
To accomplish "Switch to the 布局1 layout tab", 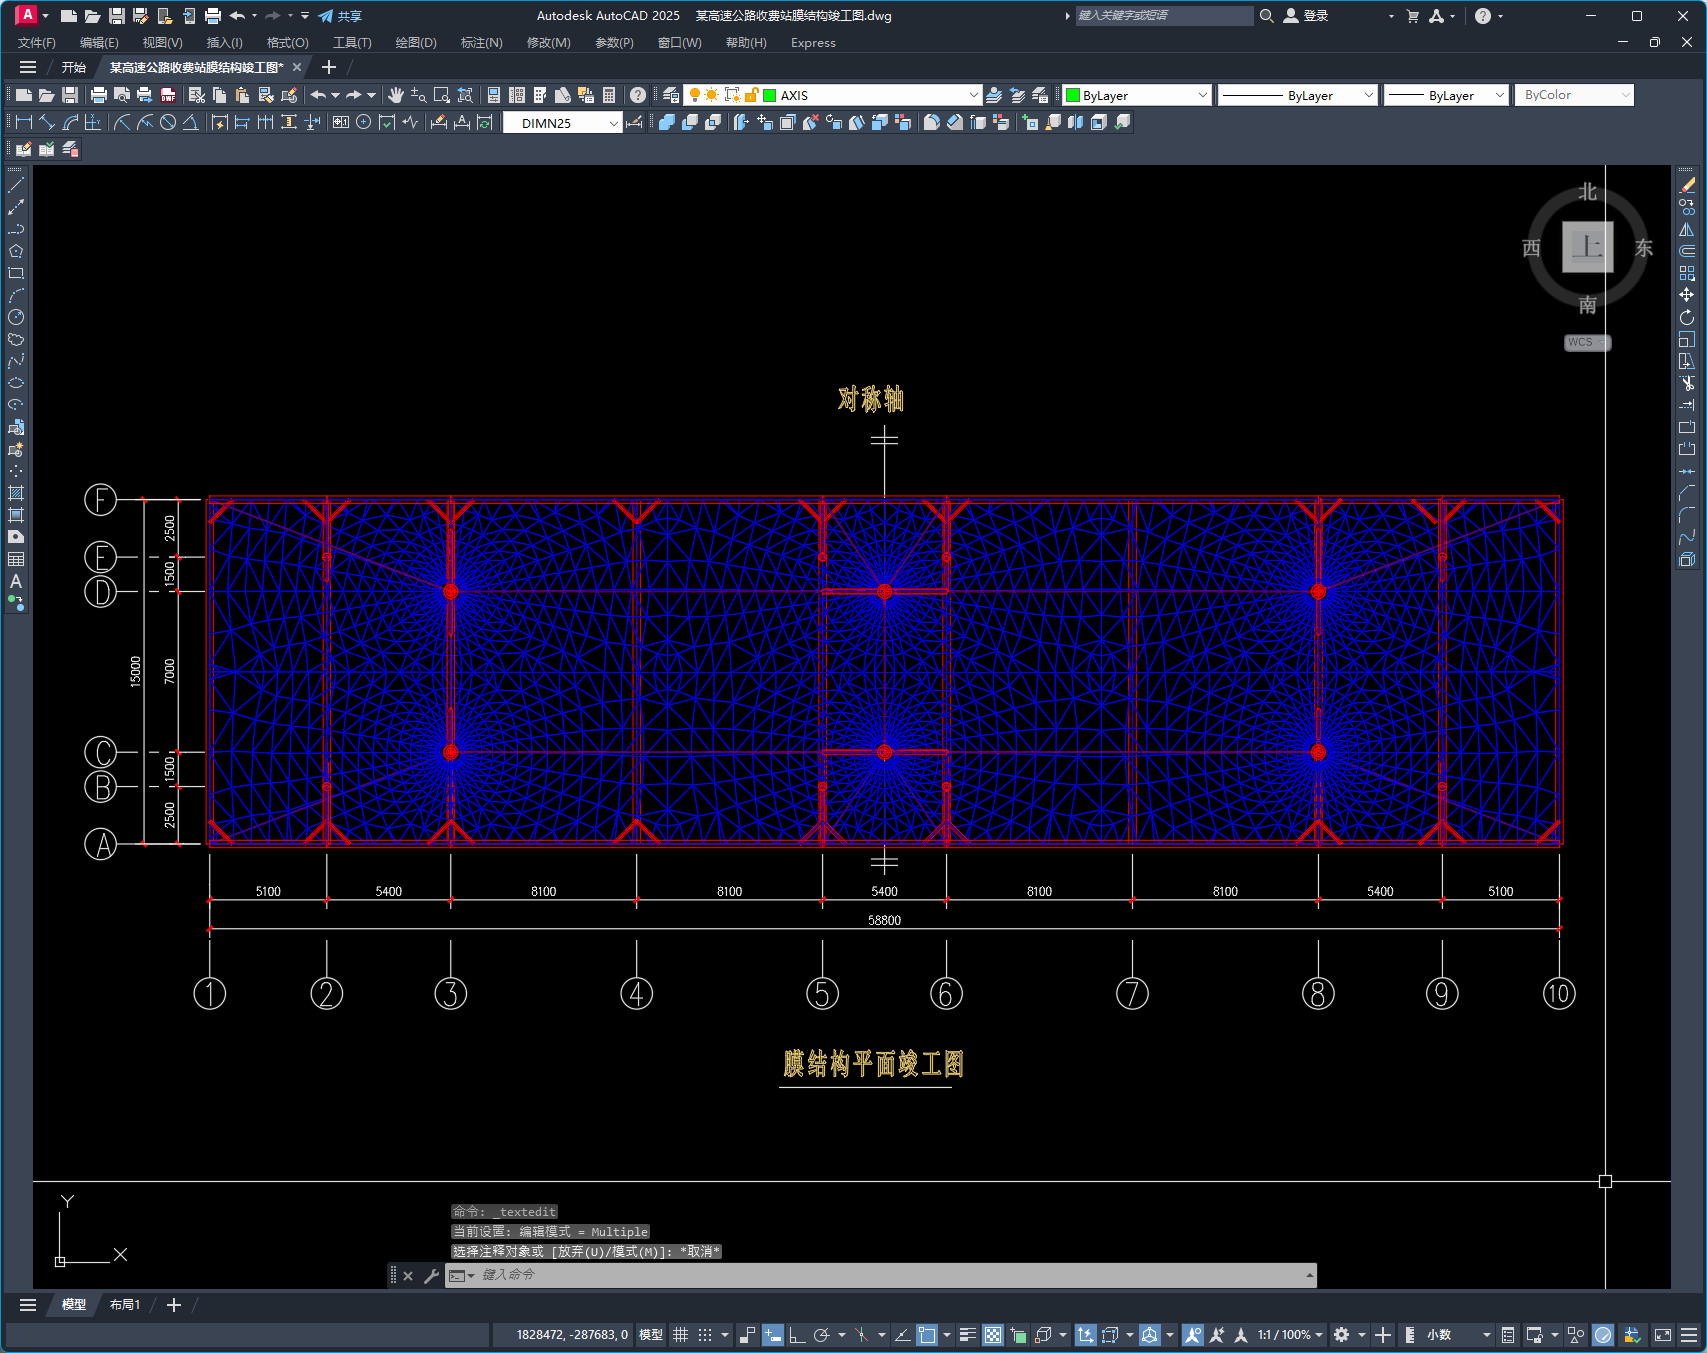I will pos(124,1305).
